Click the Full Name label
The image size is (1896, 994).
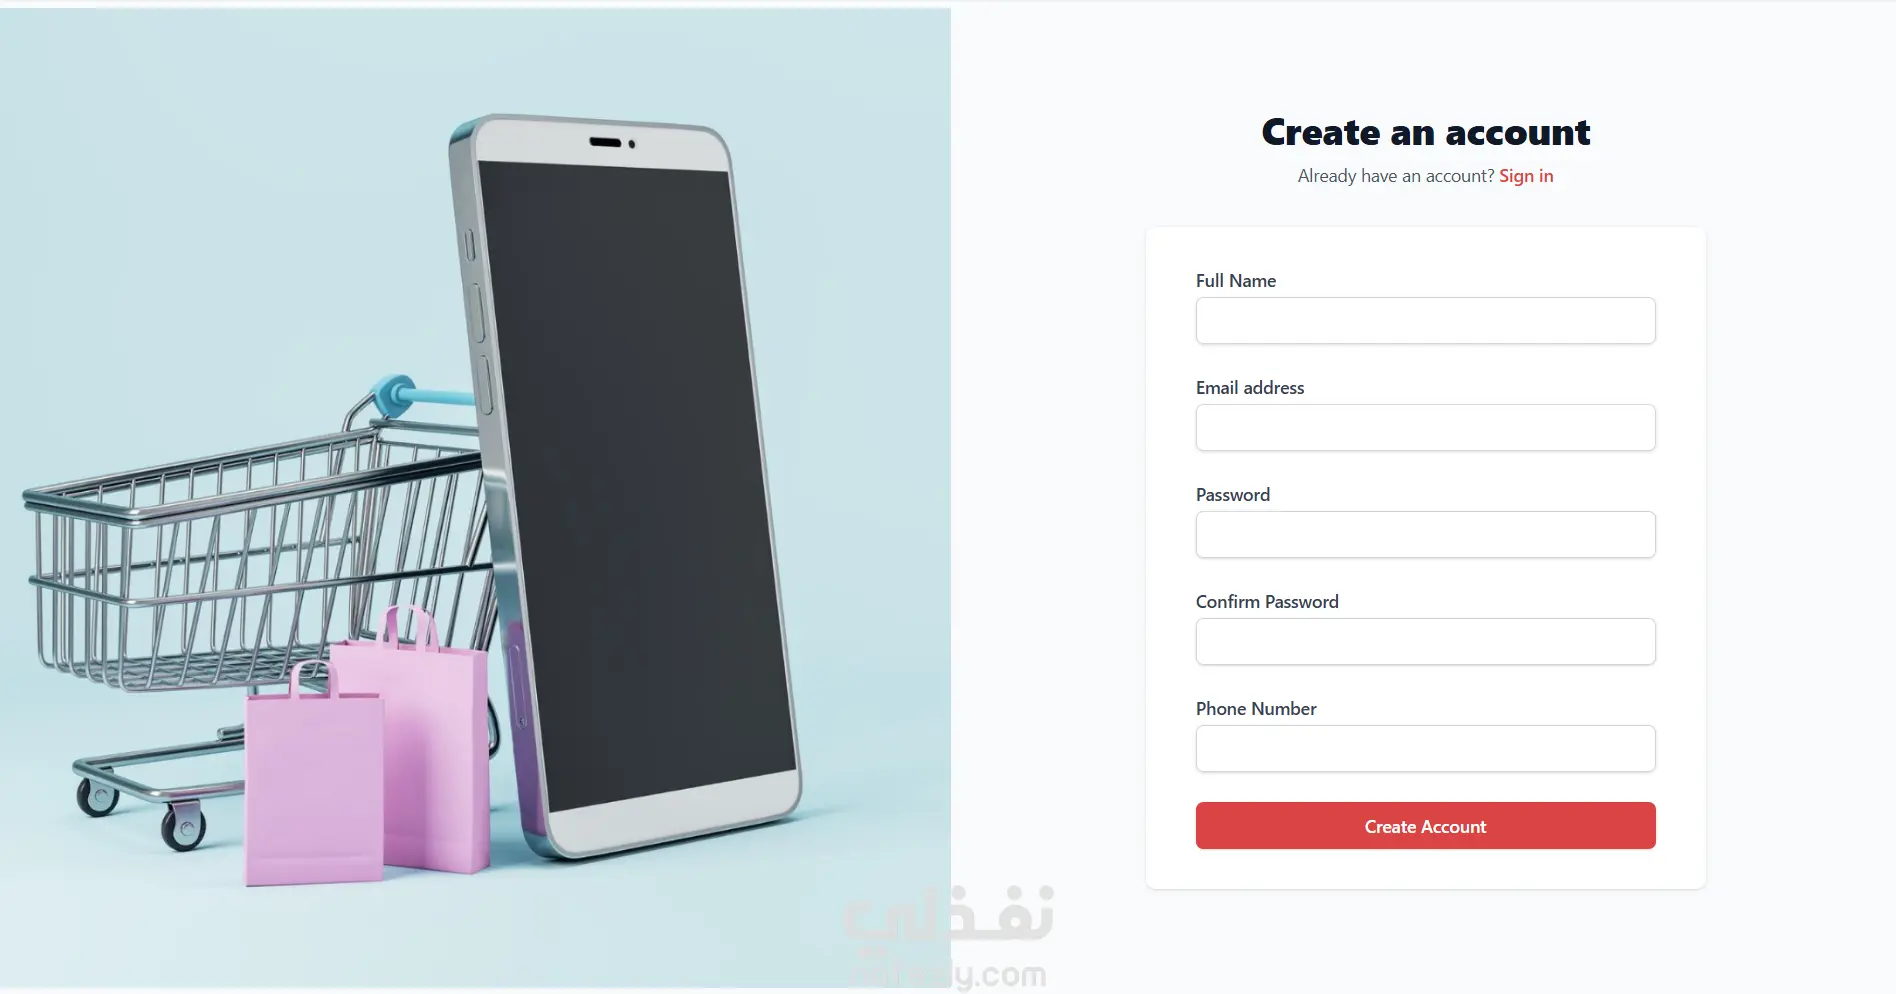coord(1236,281)
